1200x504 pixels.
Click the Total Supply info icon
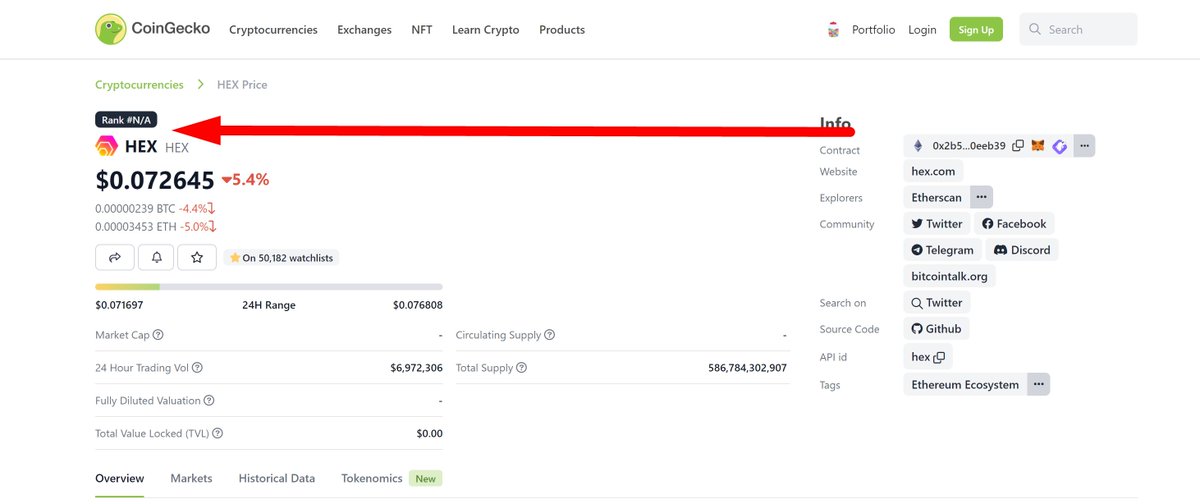[522, 368]
